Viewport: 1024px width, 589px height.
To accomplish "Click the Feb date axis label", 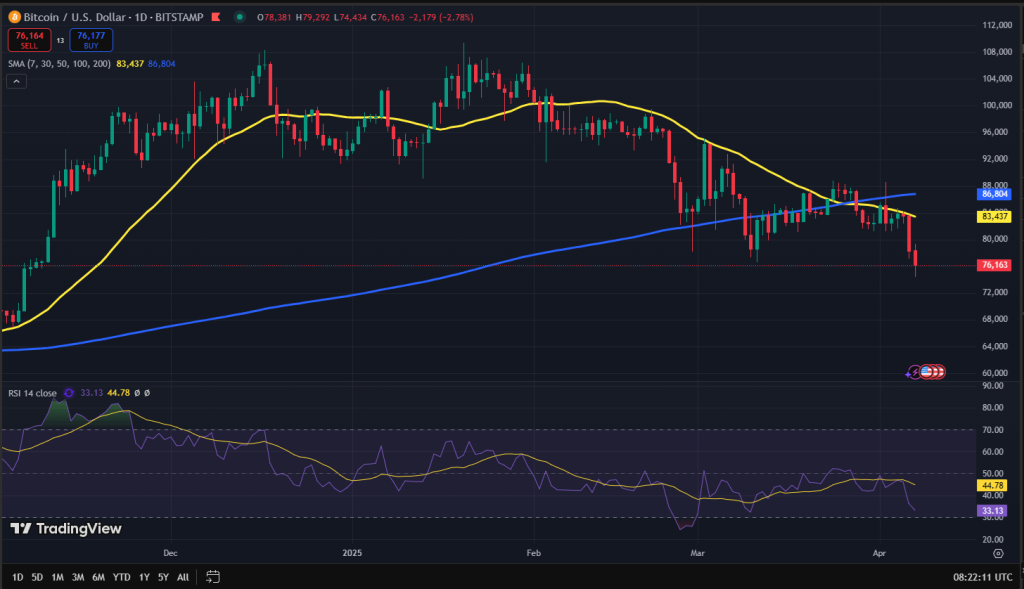I will point(534,553).
